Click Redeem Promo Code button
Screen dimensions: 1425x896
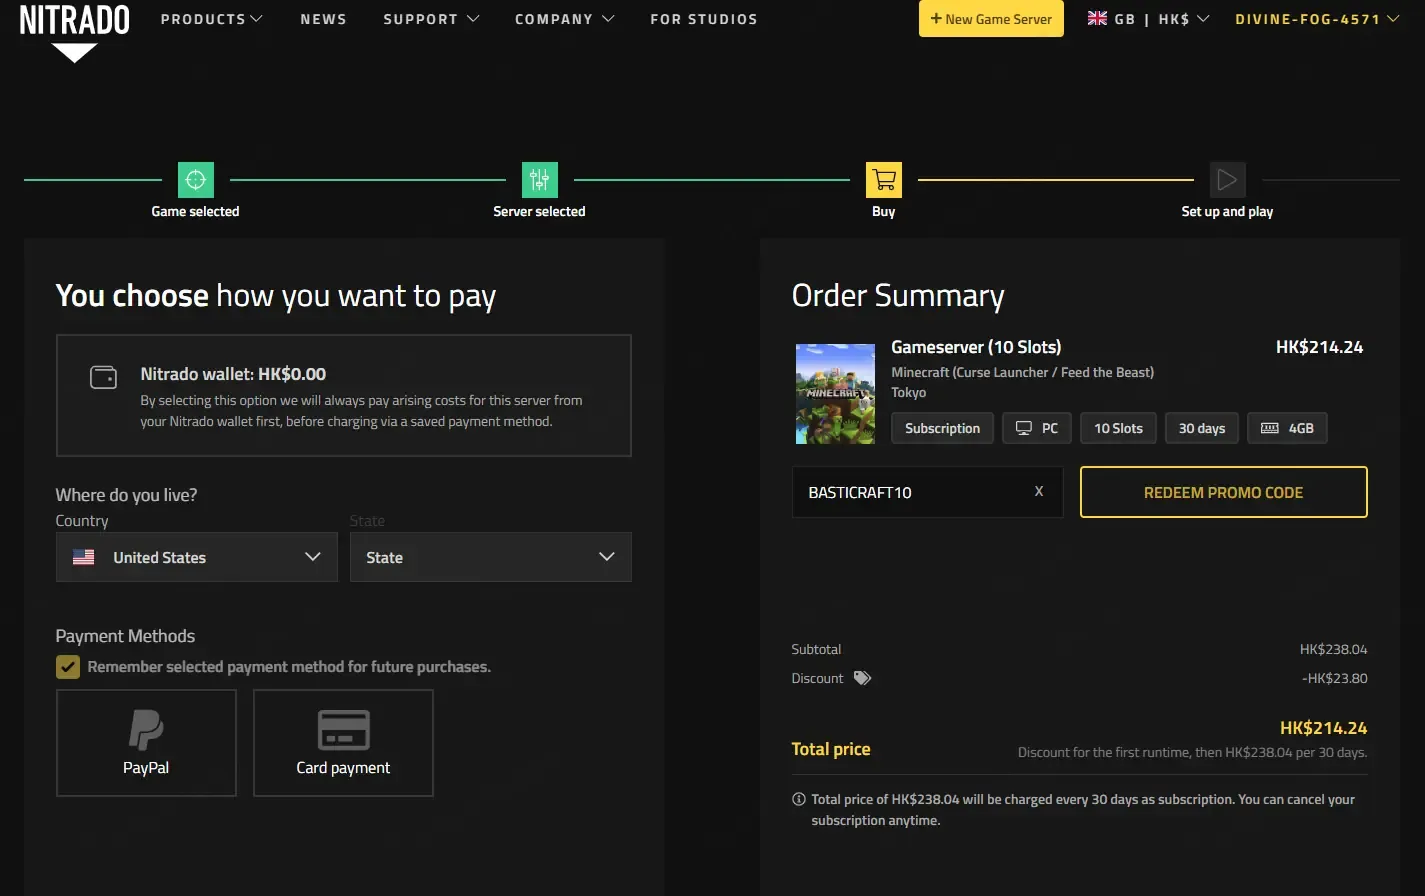[1223, 492]
